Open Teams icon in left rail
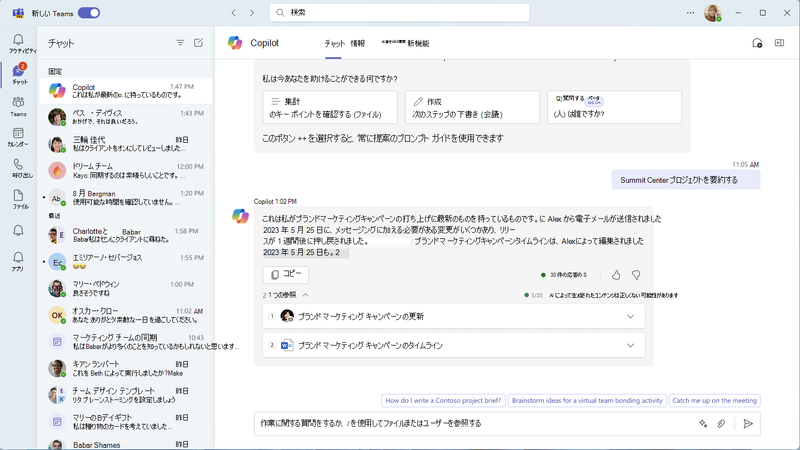800x450 pixels. coord(18,102)
